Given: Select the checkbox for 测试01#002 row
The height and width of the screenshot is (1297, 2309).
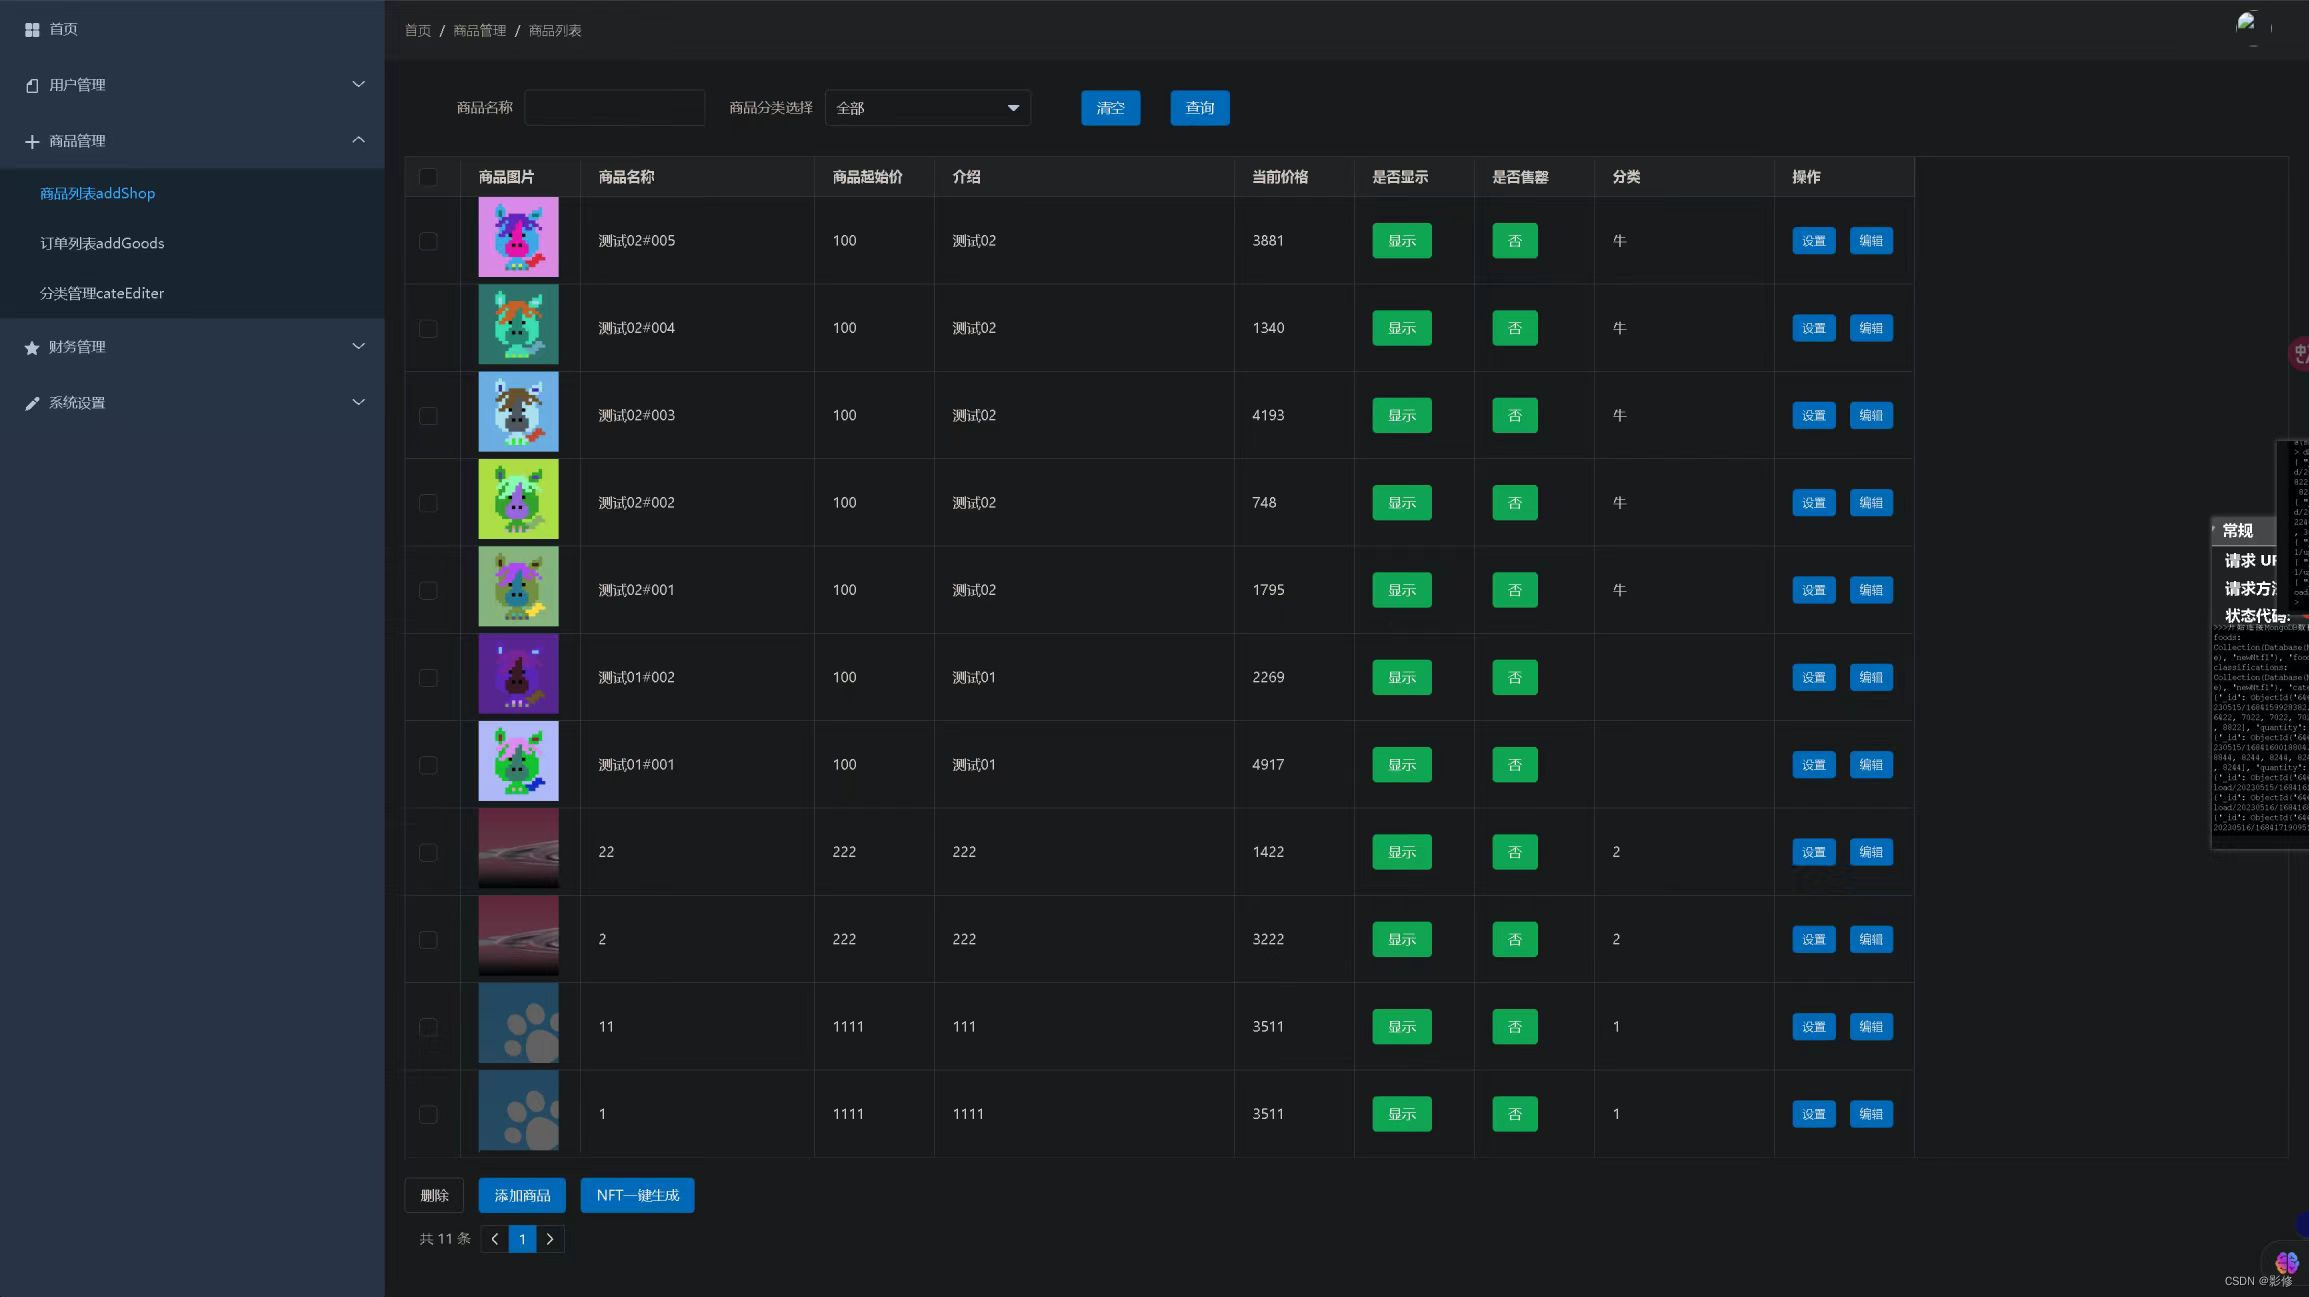Looking at the screenshot, I should pyautogui.click(x=428, y=678).
